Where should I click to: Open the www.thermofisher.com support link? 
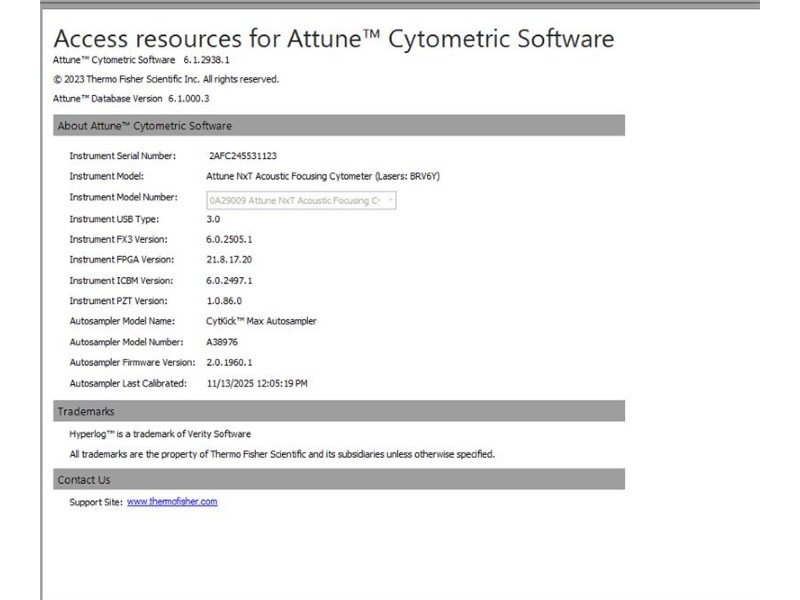172,501
